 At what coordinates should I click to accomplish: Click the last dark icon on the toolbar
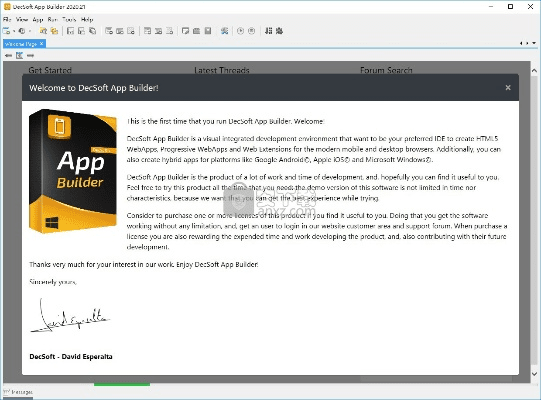point(279,31)
